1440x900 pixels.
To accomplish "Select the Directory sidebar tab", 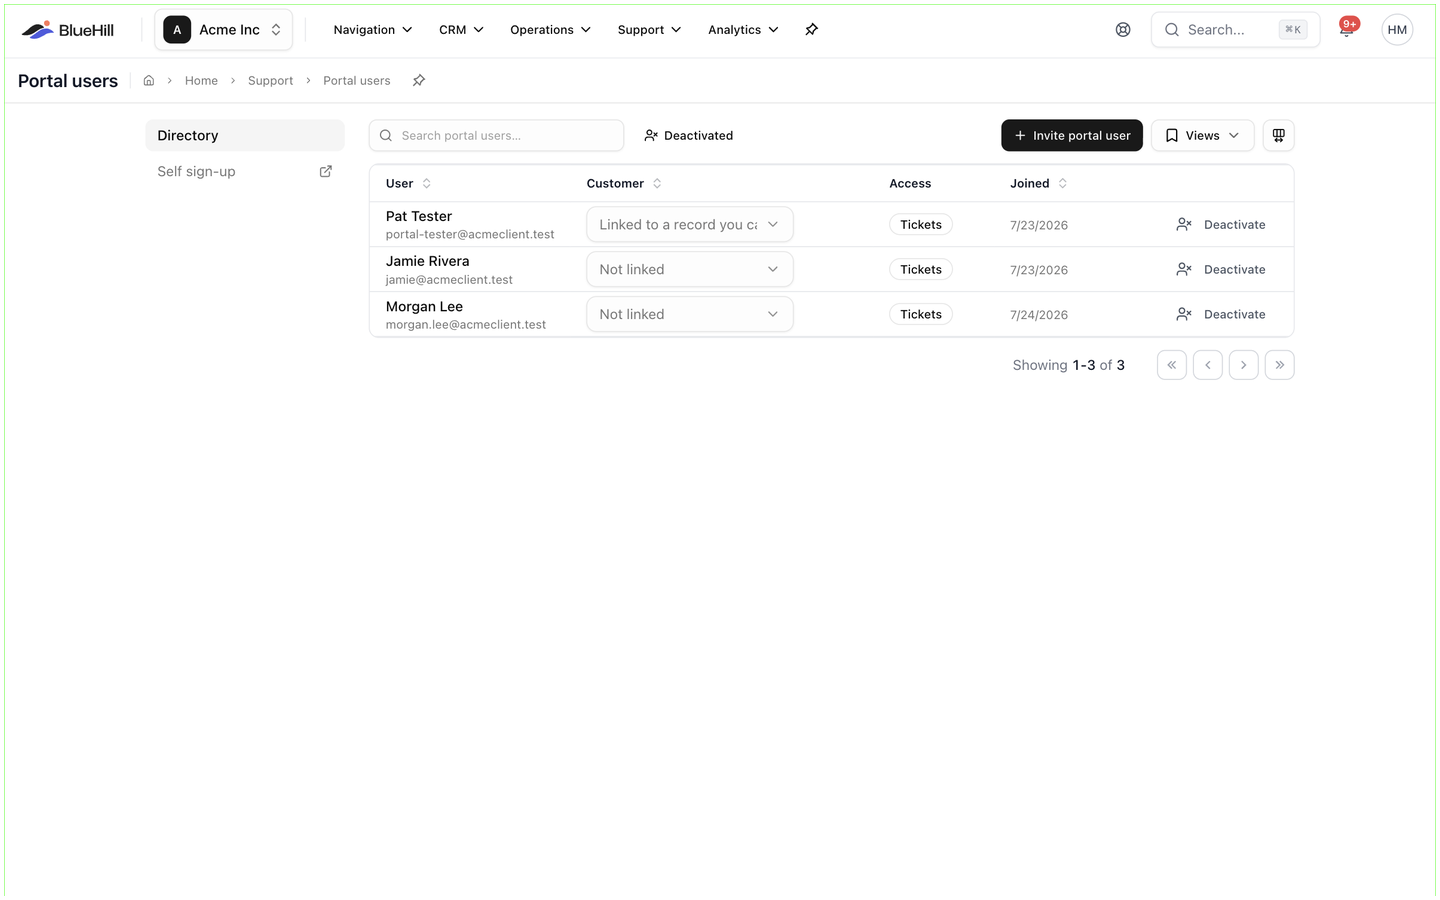I will pos(245,136).
